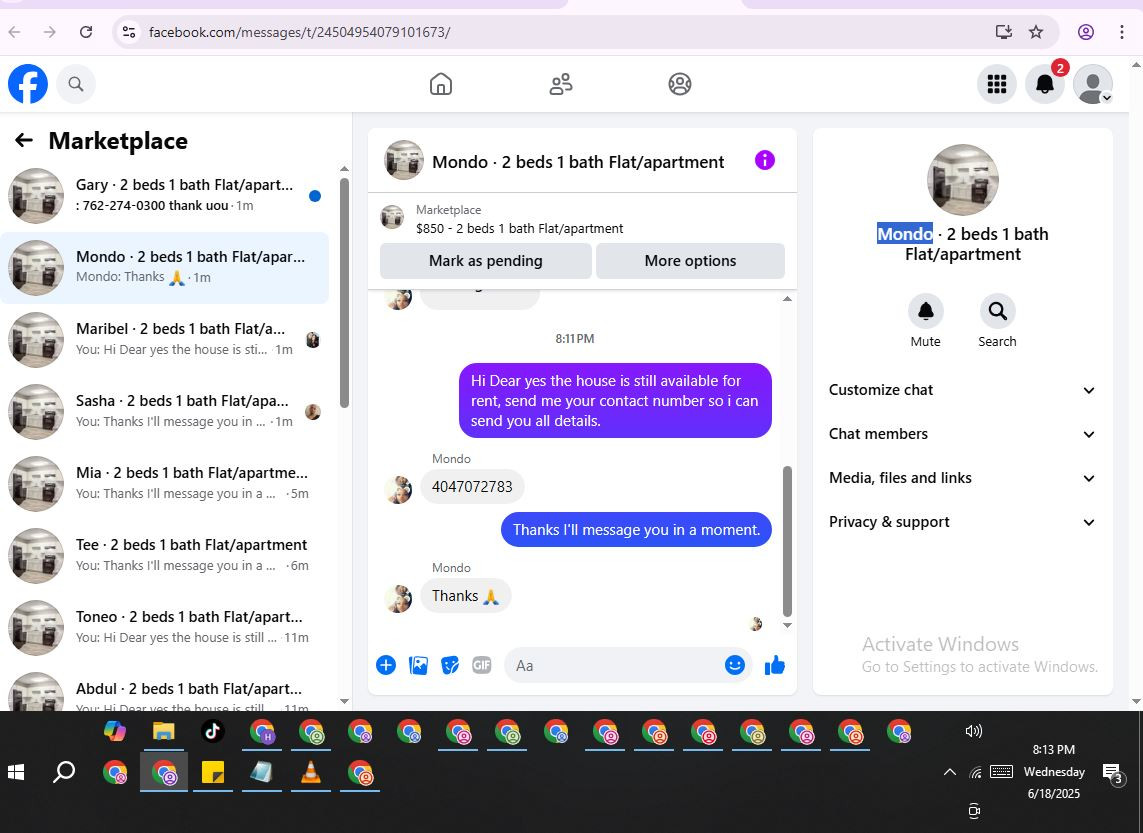Click Mark as pending button
Viewport: 1143px width, 833px height.
(485, 261)
